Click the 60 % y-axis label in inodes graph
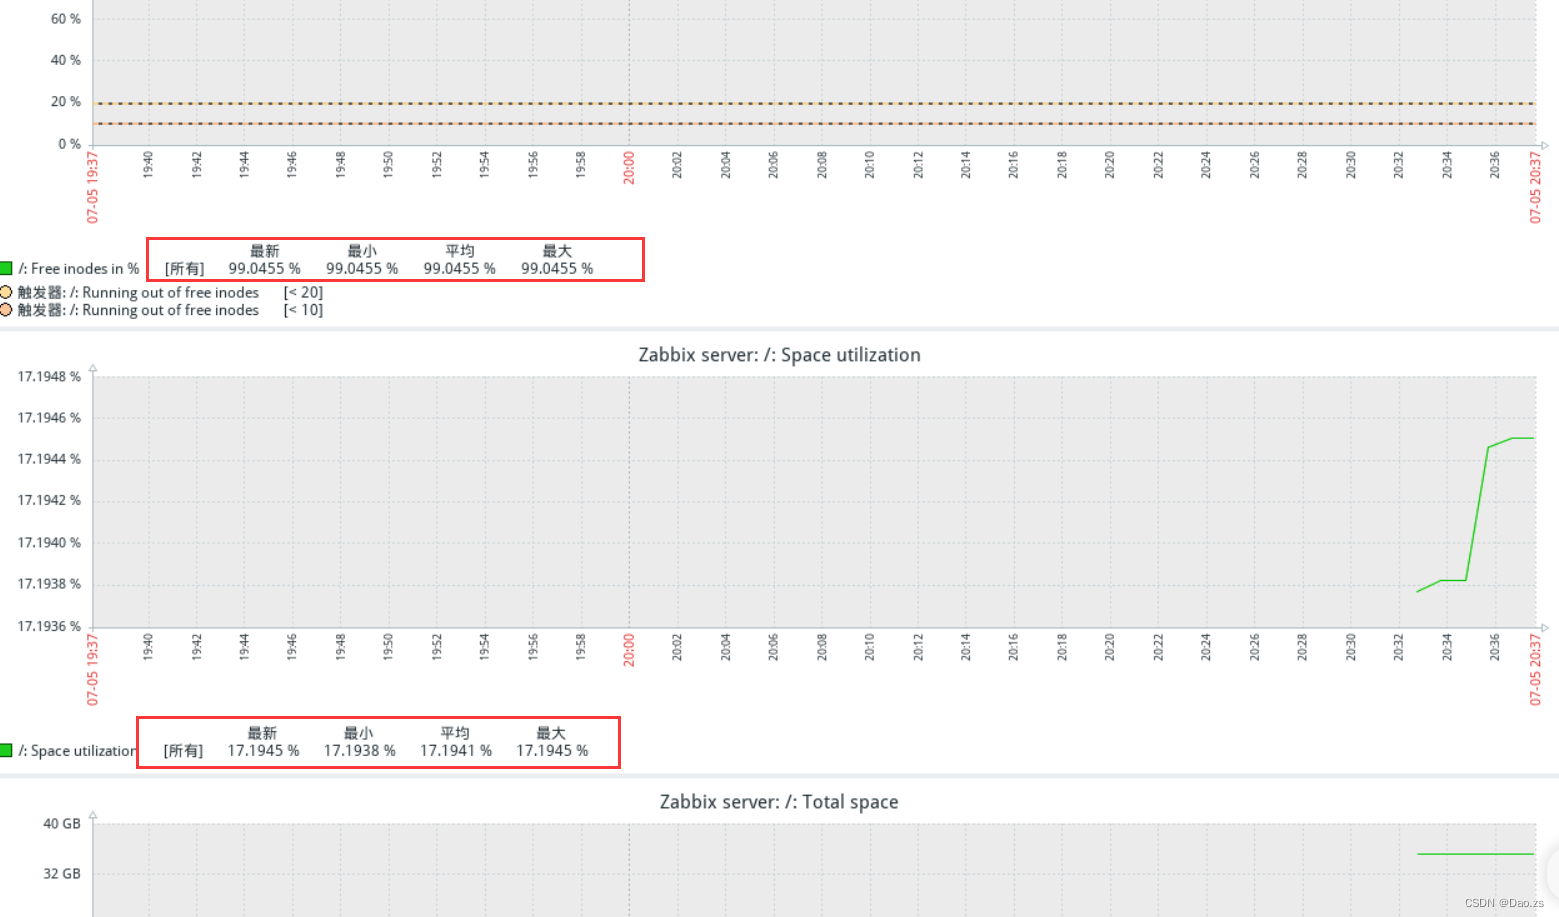Screen dimensions: 1559x917 click(66, 19)
